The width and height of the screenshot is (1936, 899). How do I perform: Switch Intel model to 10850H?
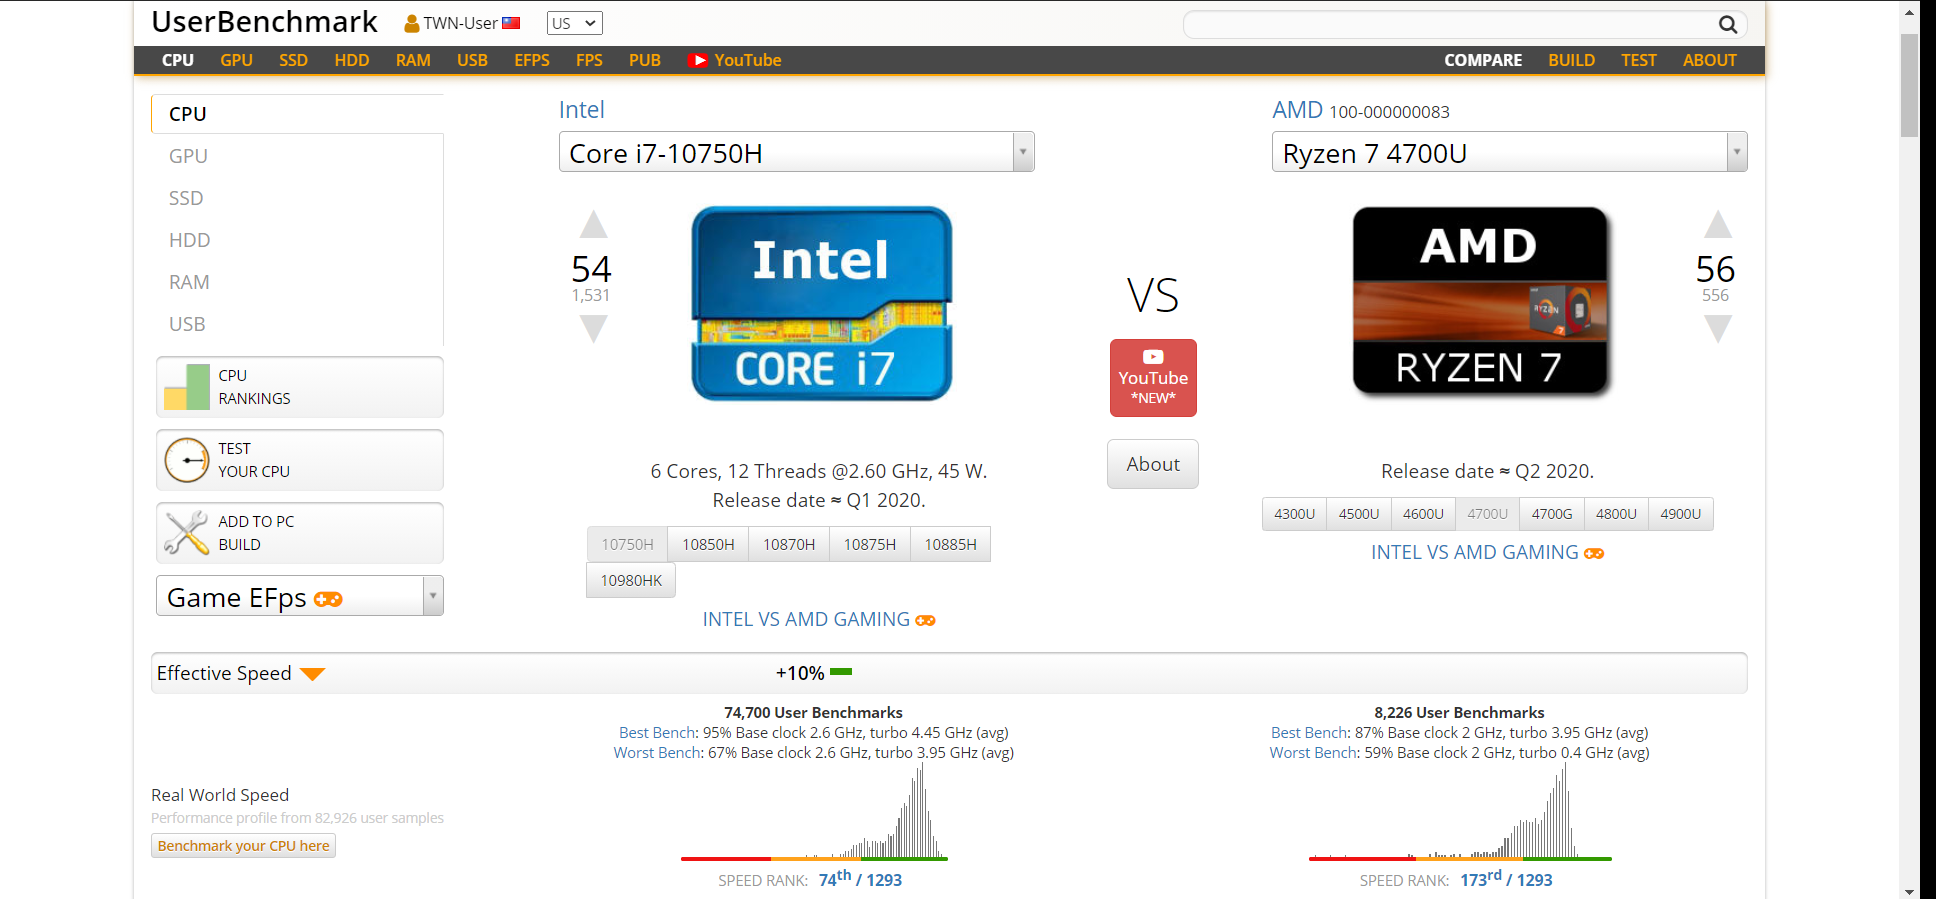pos(708,544)
